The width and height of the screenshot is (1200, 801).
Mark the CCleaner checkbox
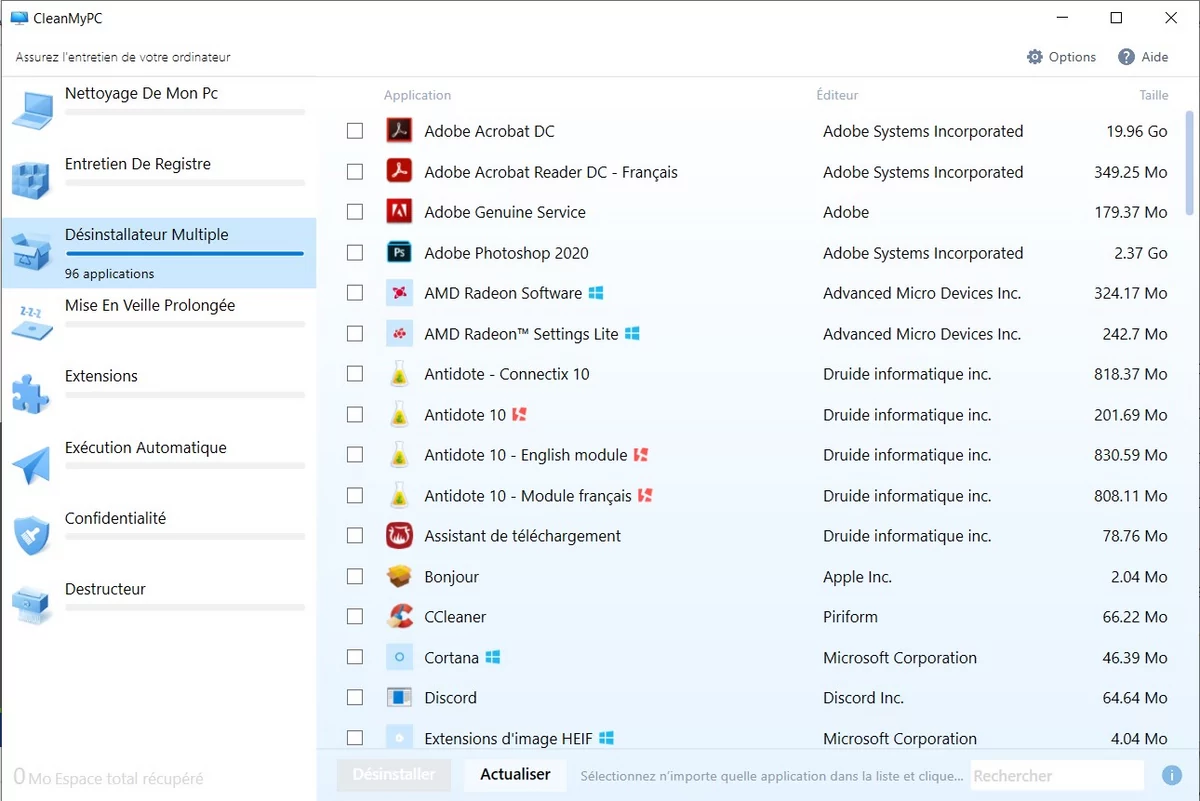(355, 617)
